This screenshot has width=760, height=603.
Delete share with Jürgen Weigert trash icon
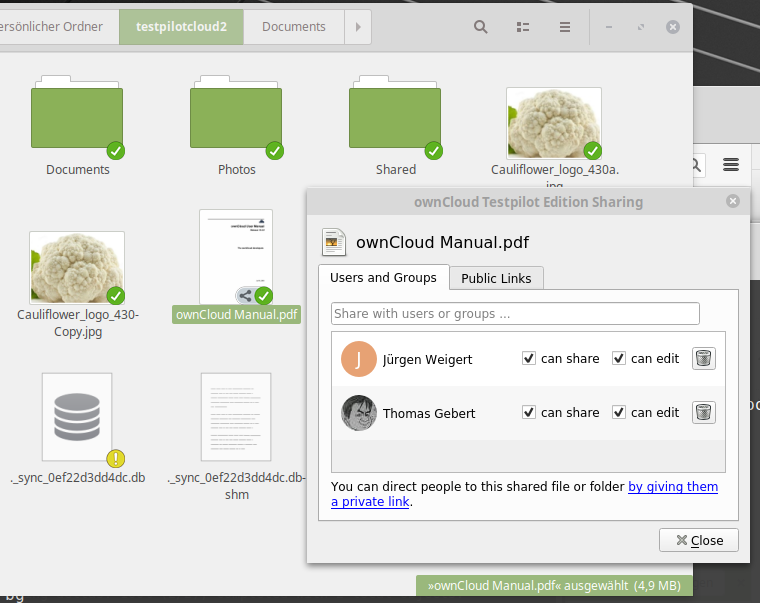pyautogui.click(x=703, y=359)
